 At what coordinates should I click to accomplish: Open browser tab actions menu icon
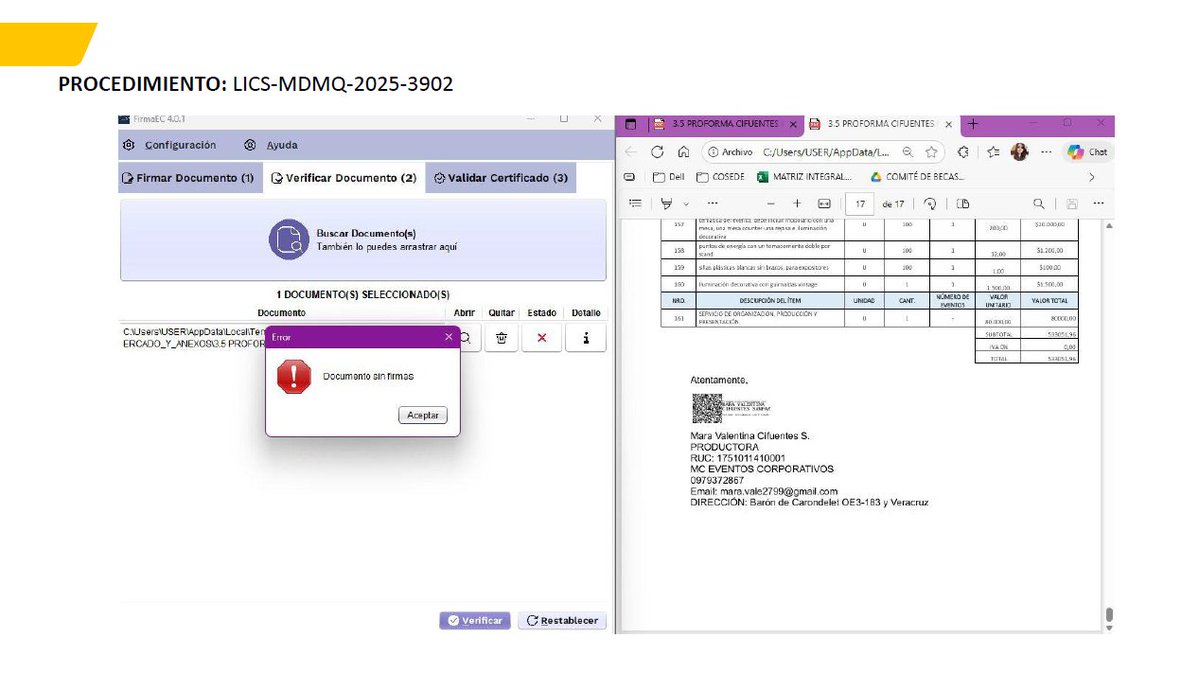631,124
